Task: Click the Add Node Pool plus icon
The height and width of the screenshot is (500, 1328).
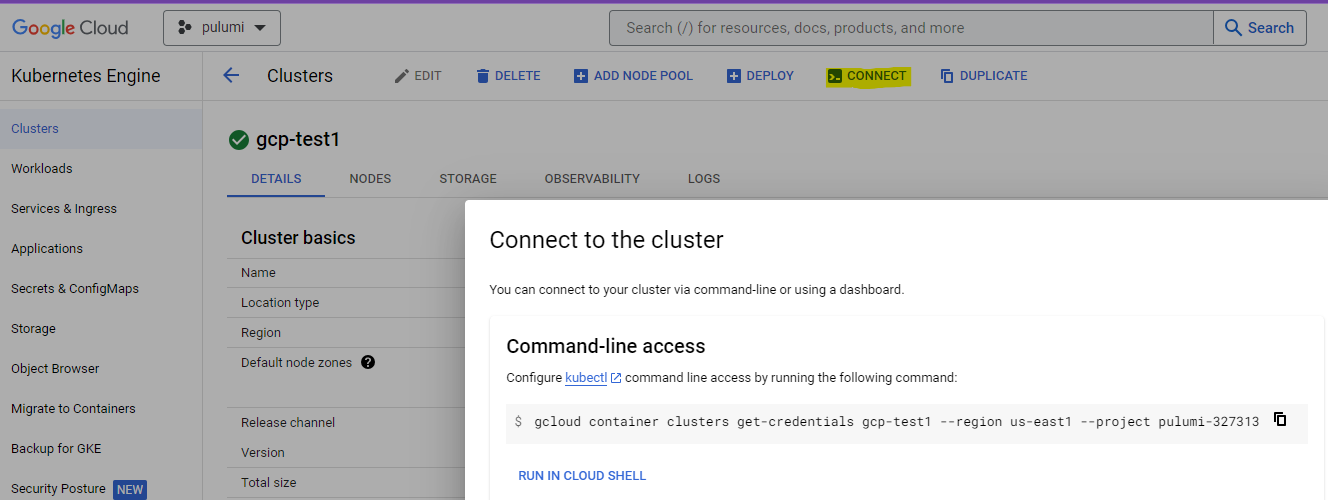Action: tap(581, 76)
